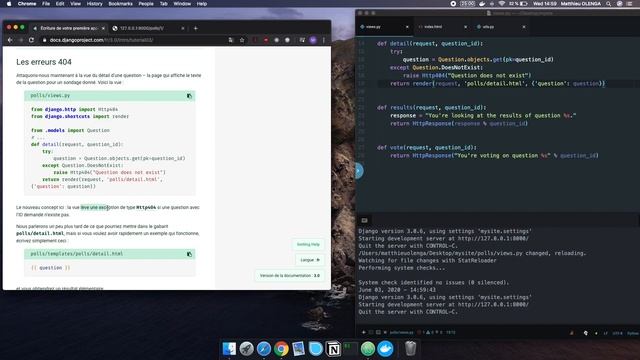640x360 pixels.
Task: Open the Python grammar selector in status bar
Action: coord(633,333)
